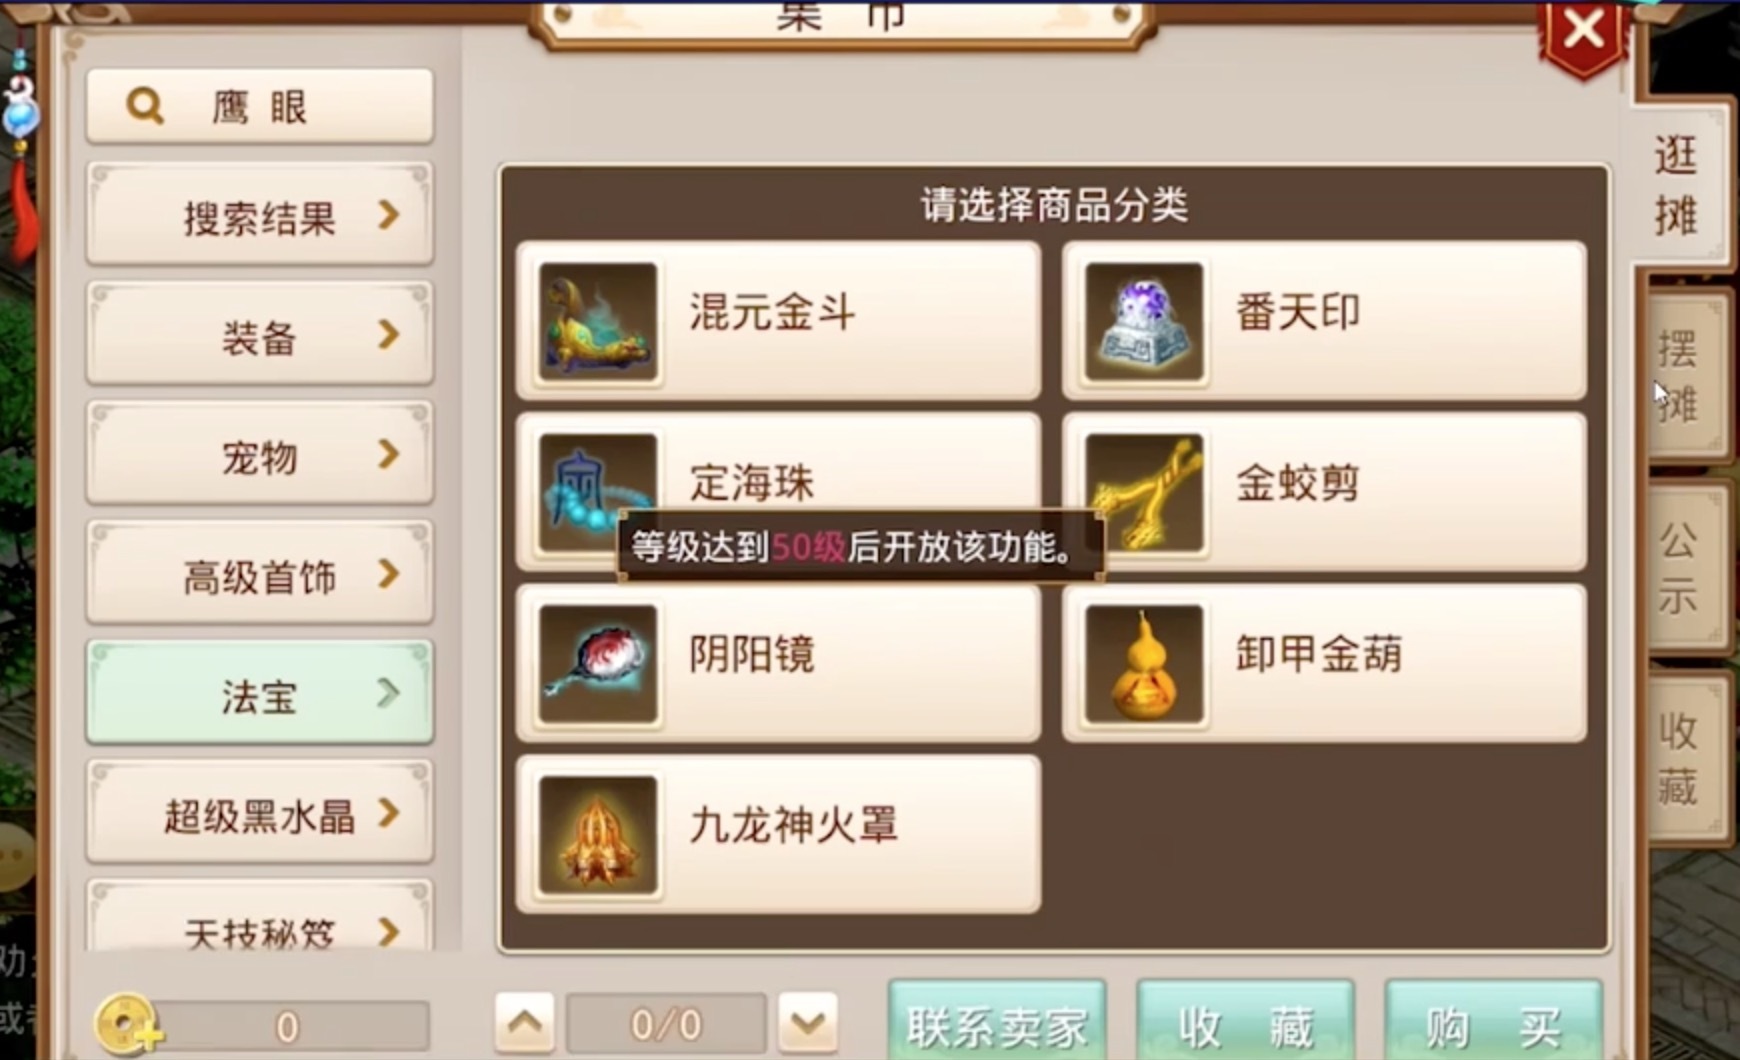Click the 定海珠 bead icon
This screenshot has height=1060, width=1740.
coord(597,492)
